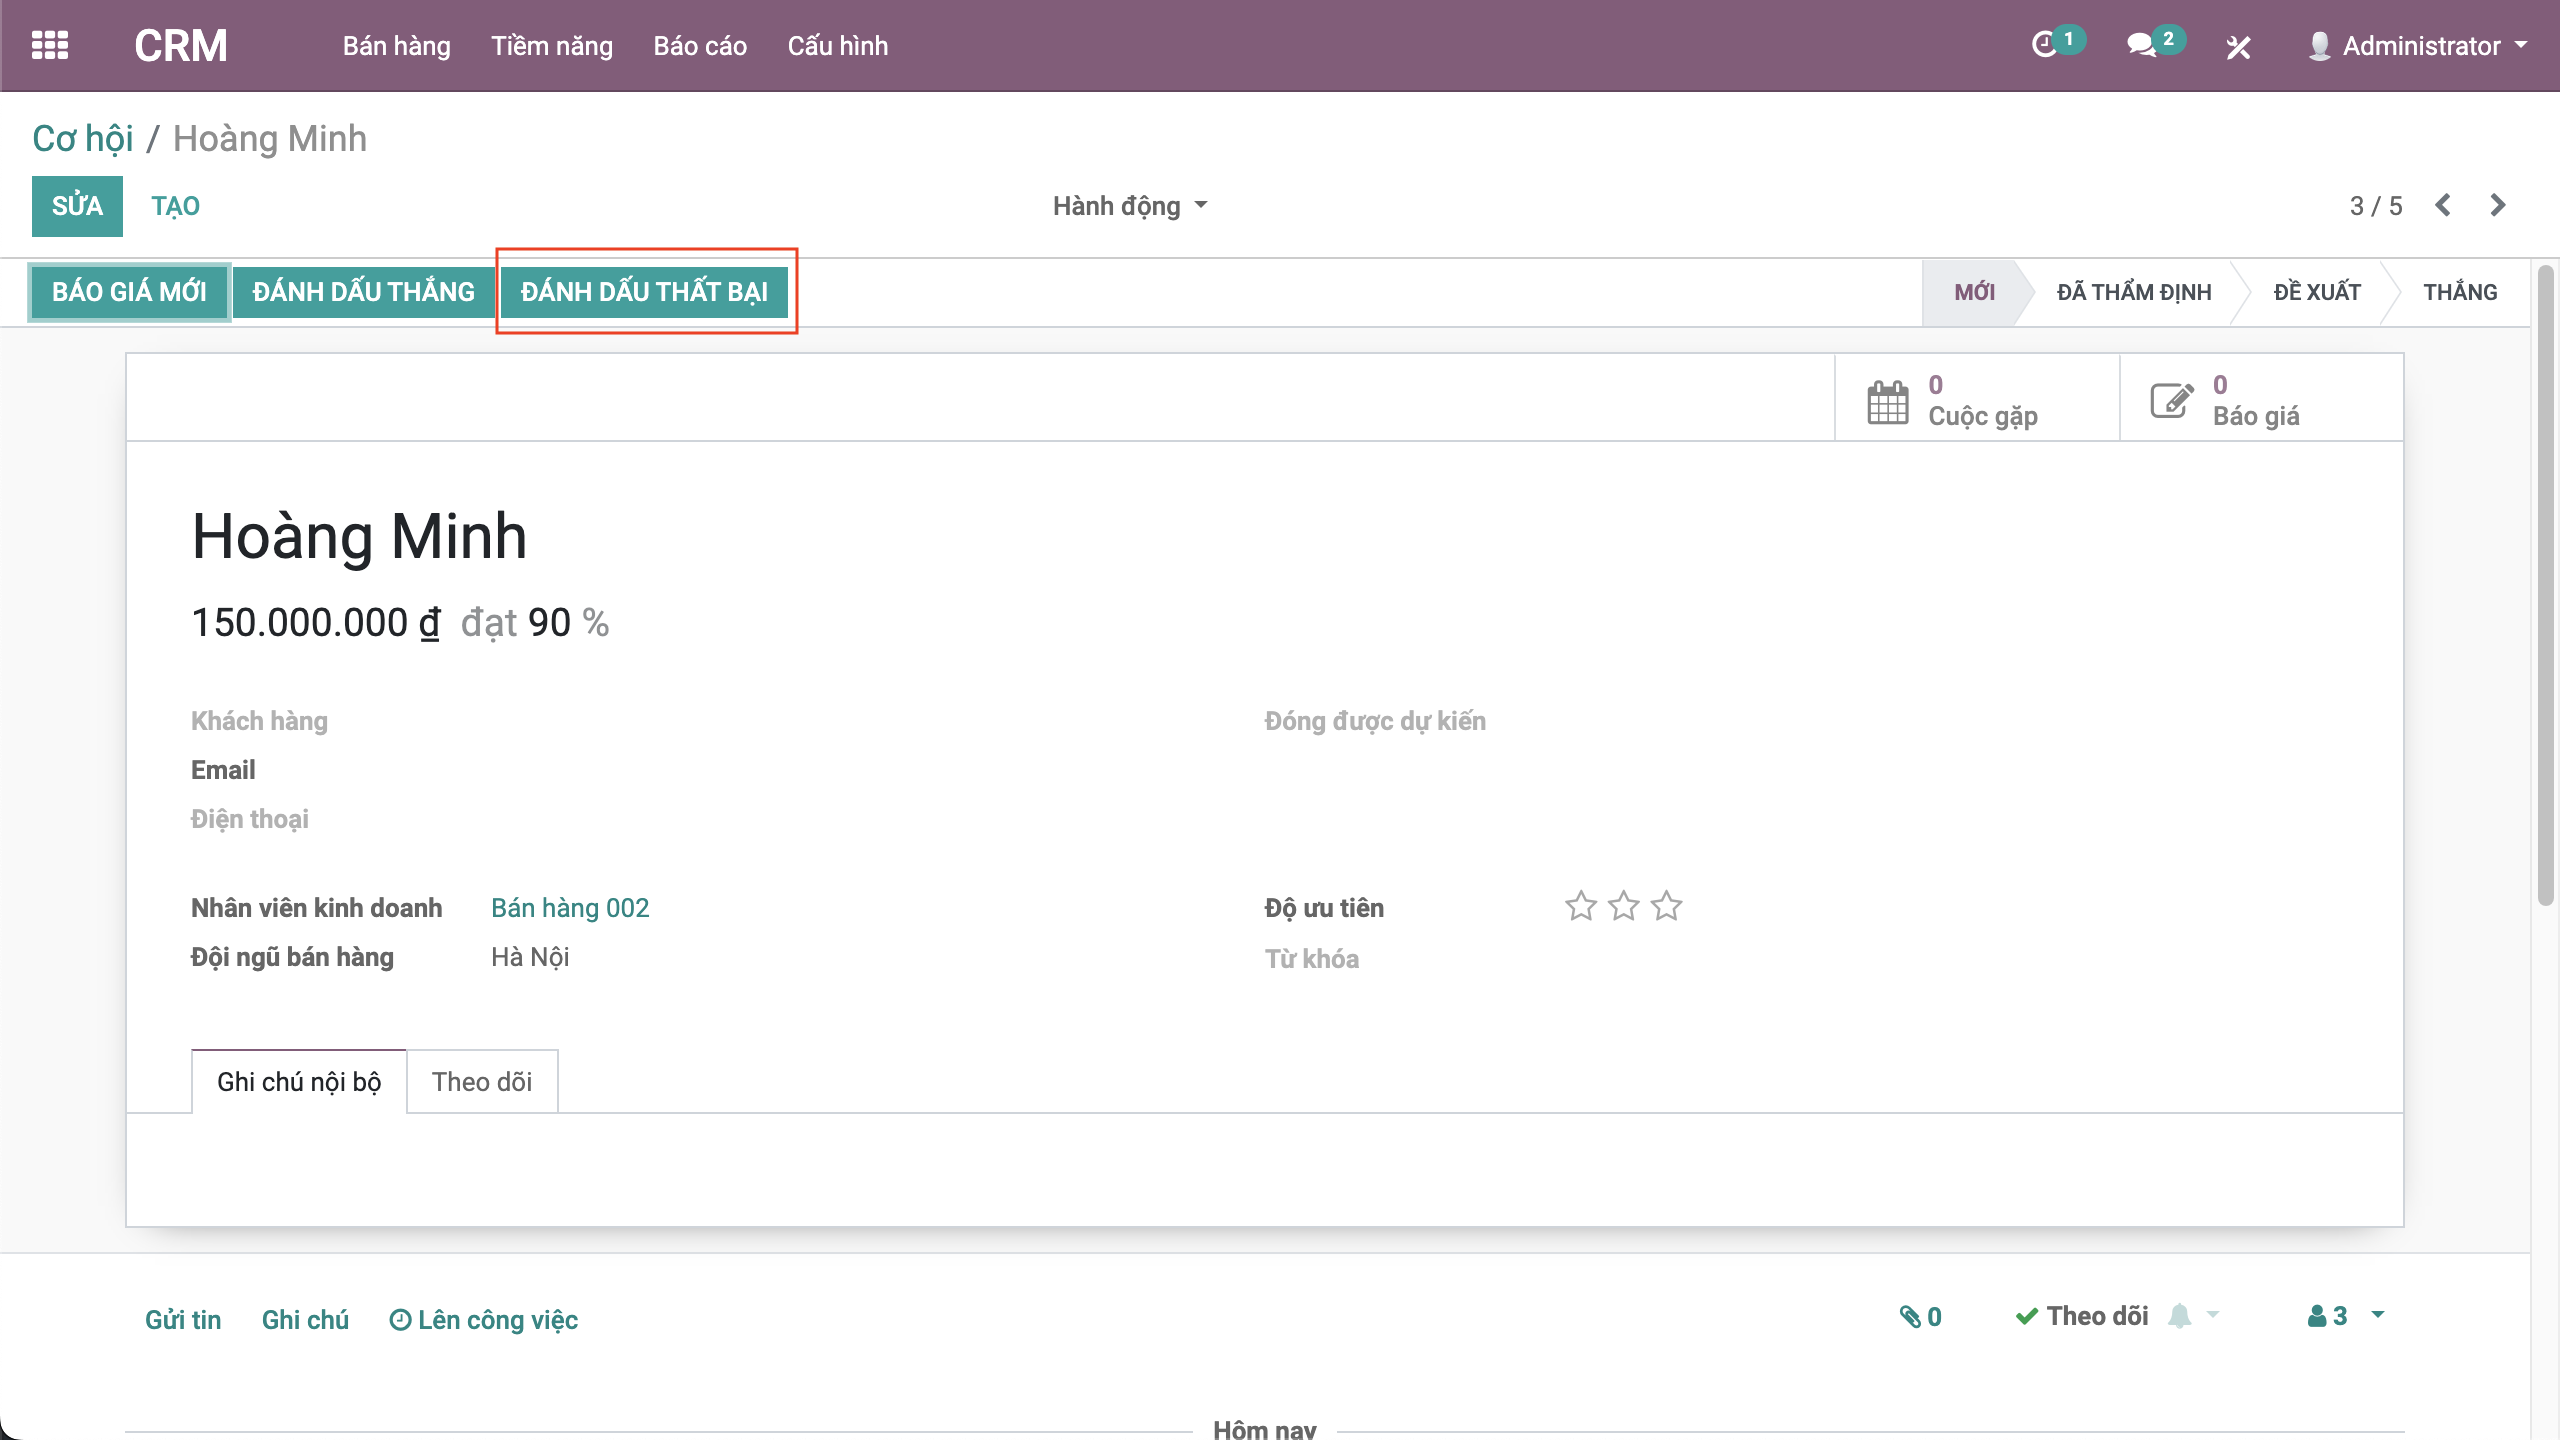Set priority to third star

(1666, 906)
